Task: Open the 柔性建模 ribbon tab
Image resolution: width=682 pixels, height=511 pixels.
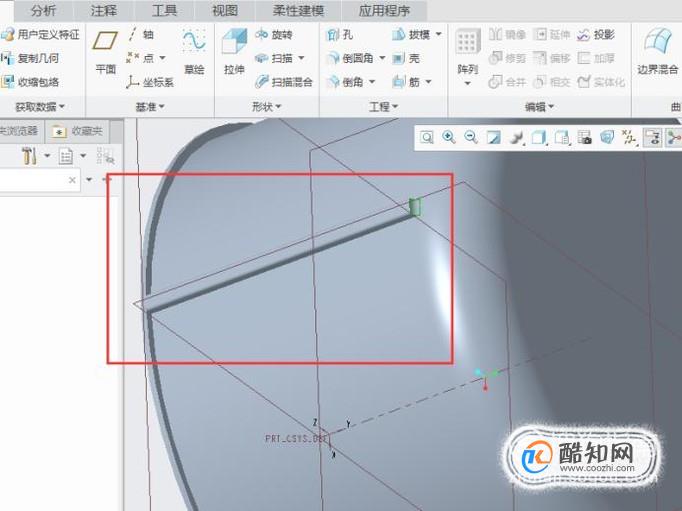Action: pyautogui.click(x=298, y=11)
